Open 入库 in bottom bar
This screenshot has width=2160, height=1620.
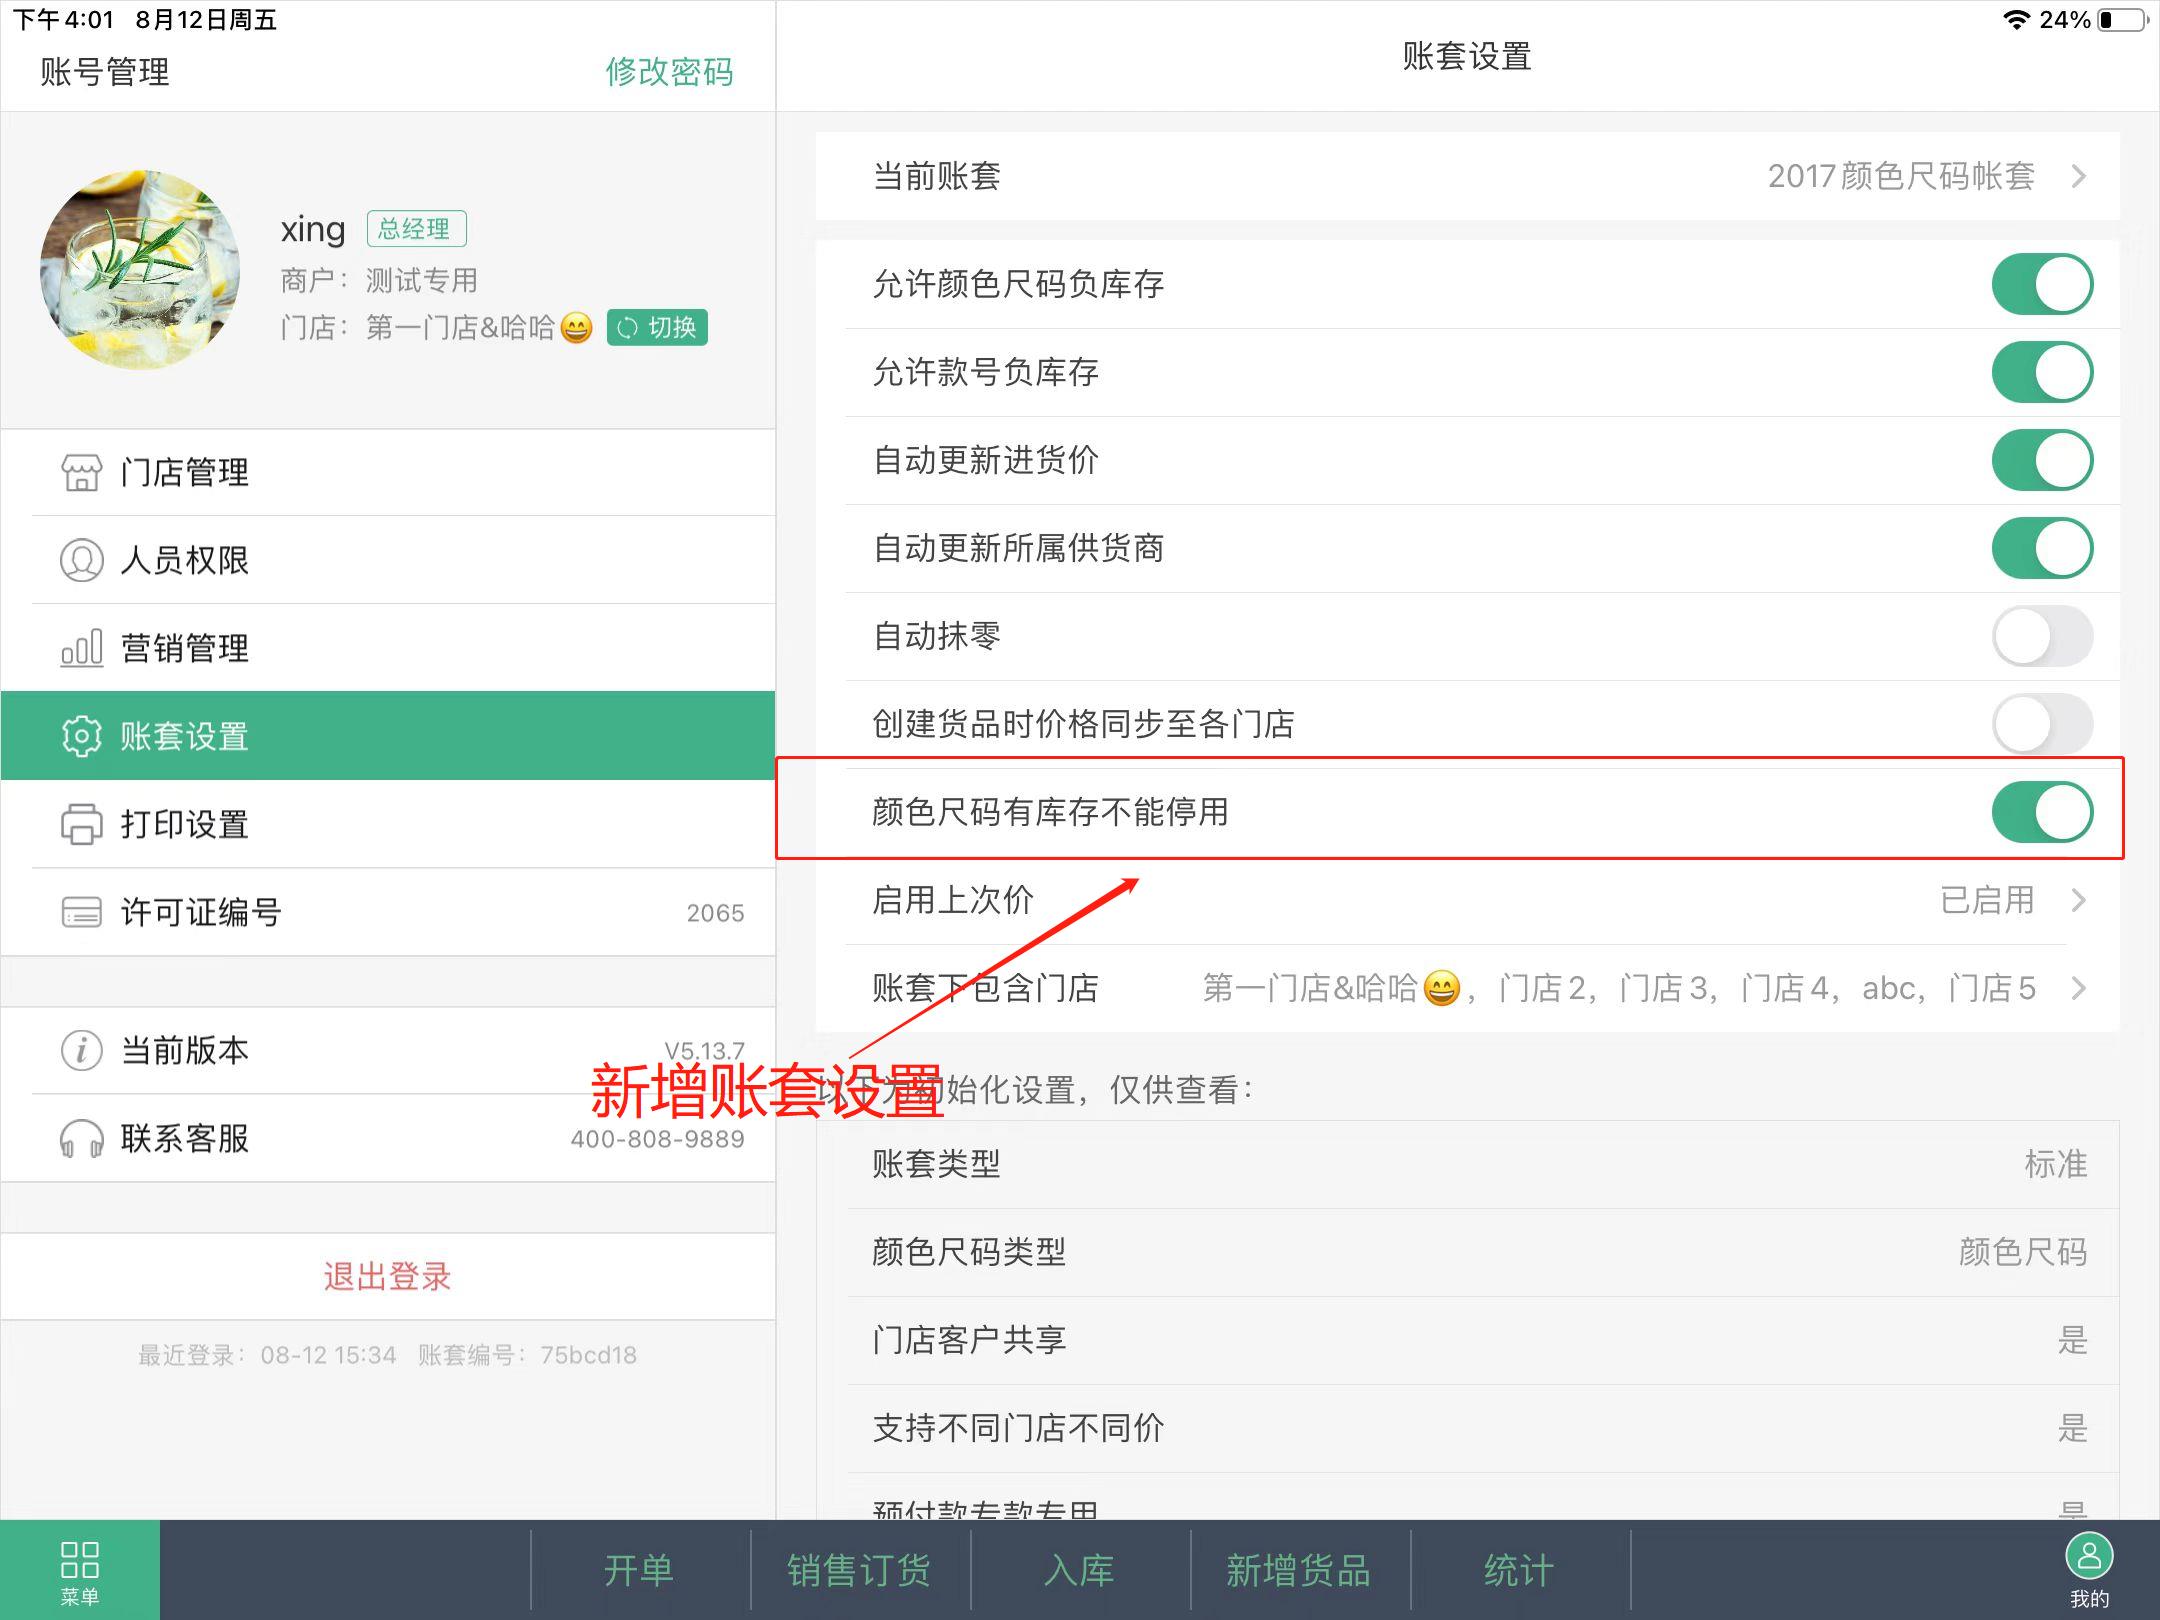point(1080,1570)
